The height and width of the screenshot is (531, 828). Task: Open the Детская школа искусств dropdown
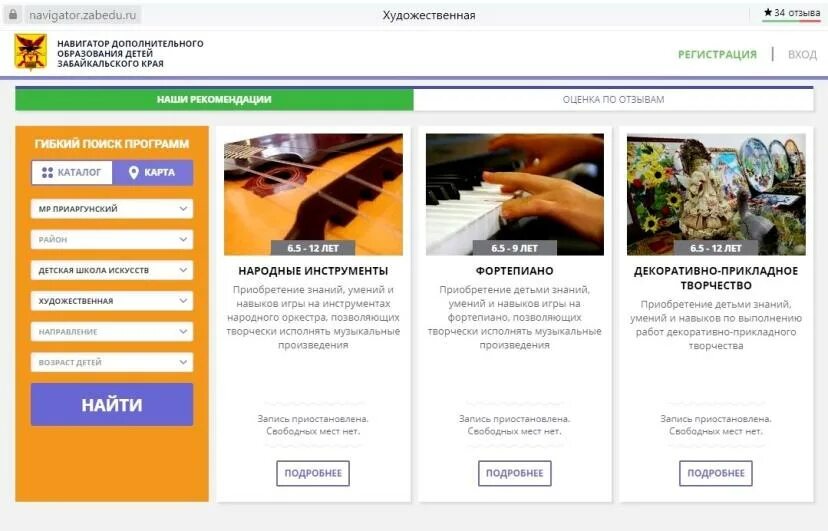112,270
